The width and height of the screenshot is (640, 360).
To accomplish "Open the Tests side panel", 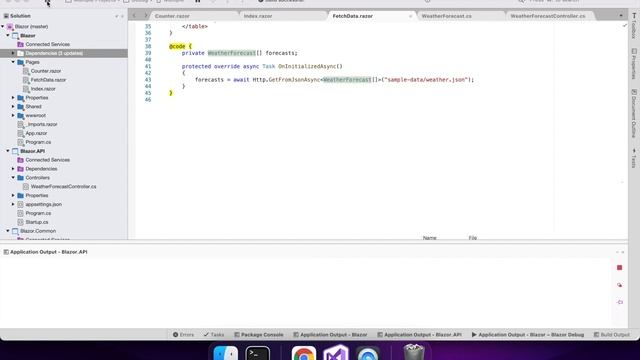I will click(634, 158).
